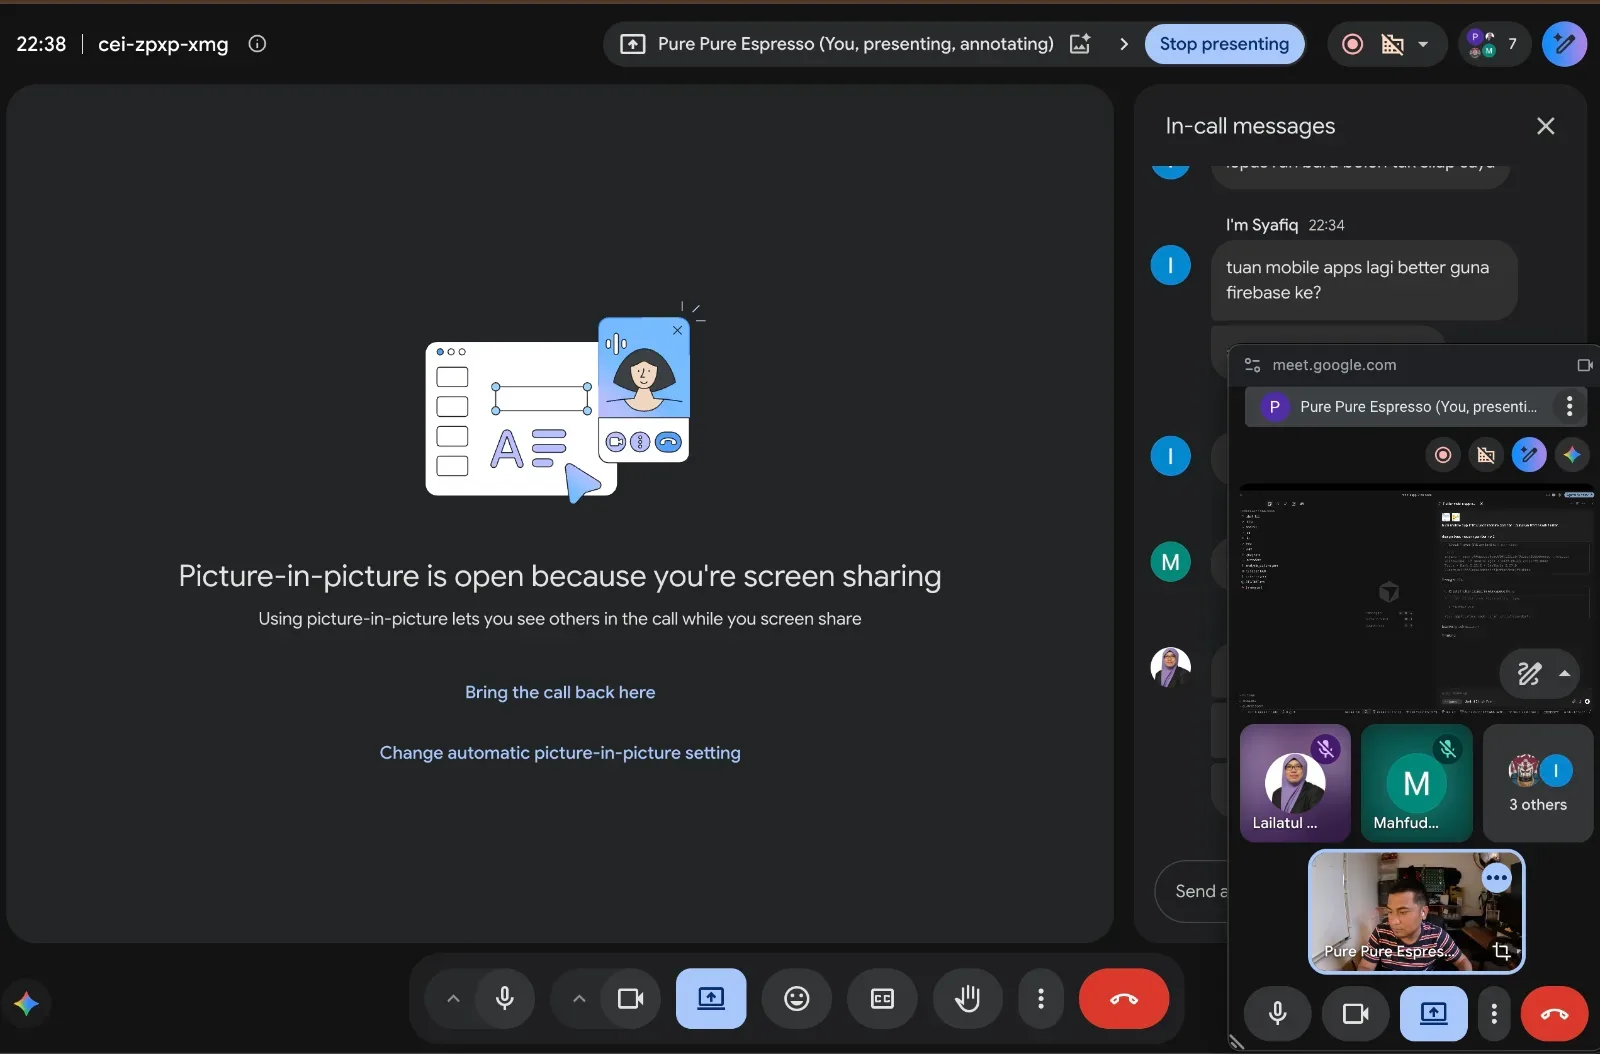Click record icon in picture-in-picture window
This screenshot has height=1054, width=1600.
[x=1443, y=455]
